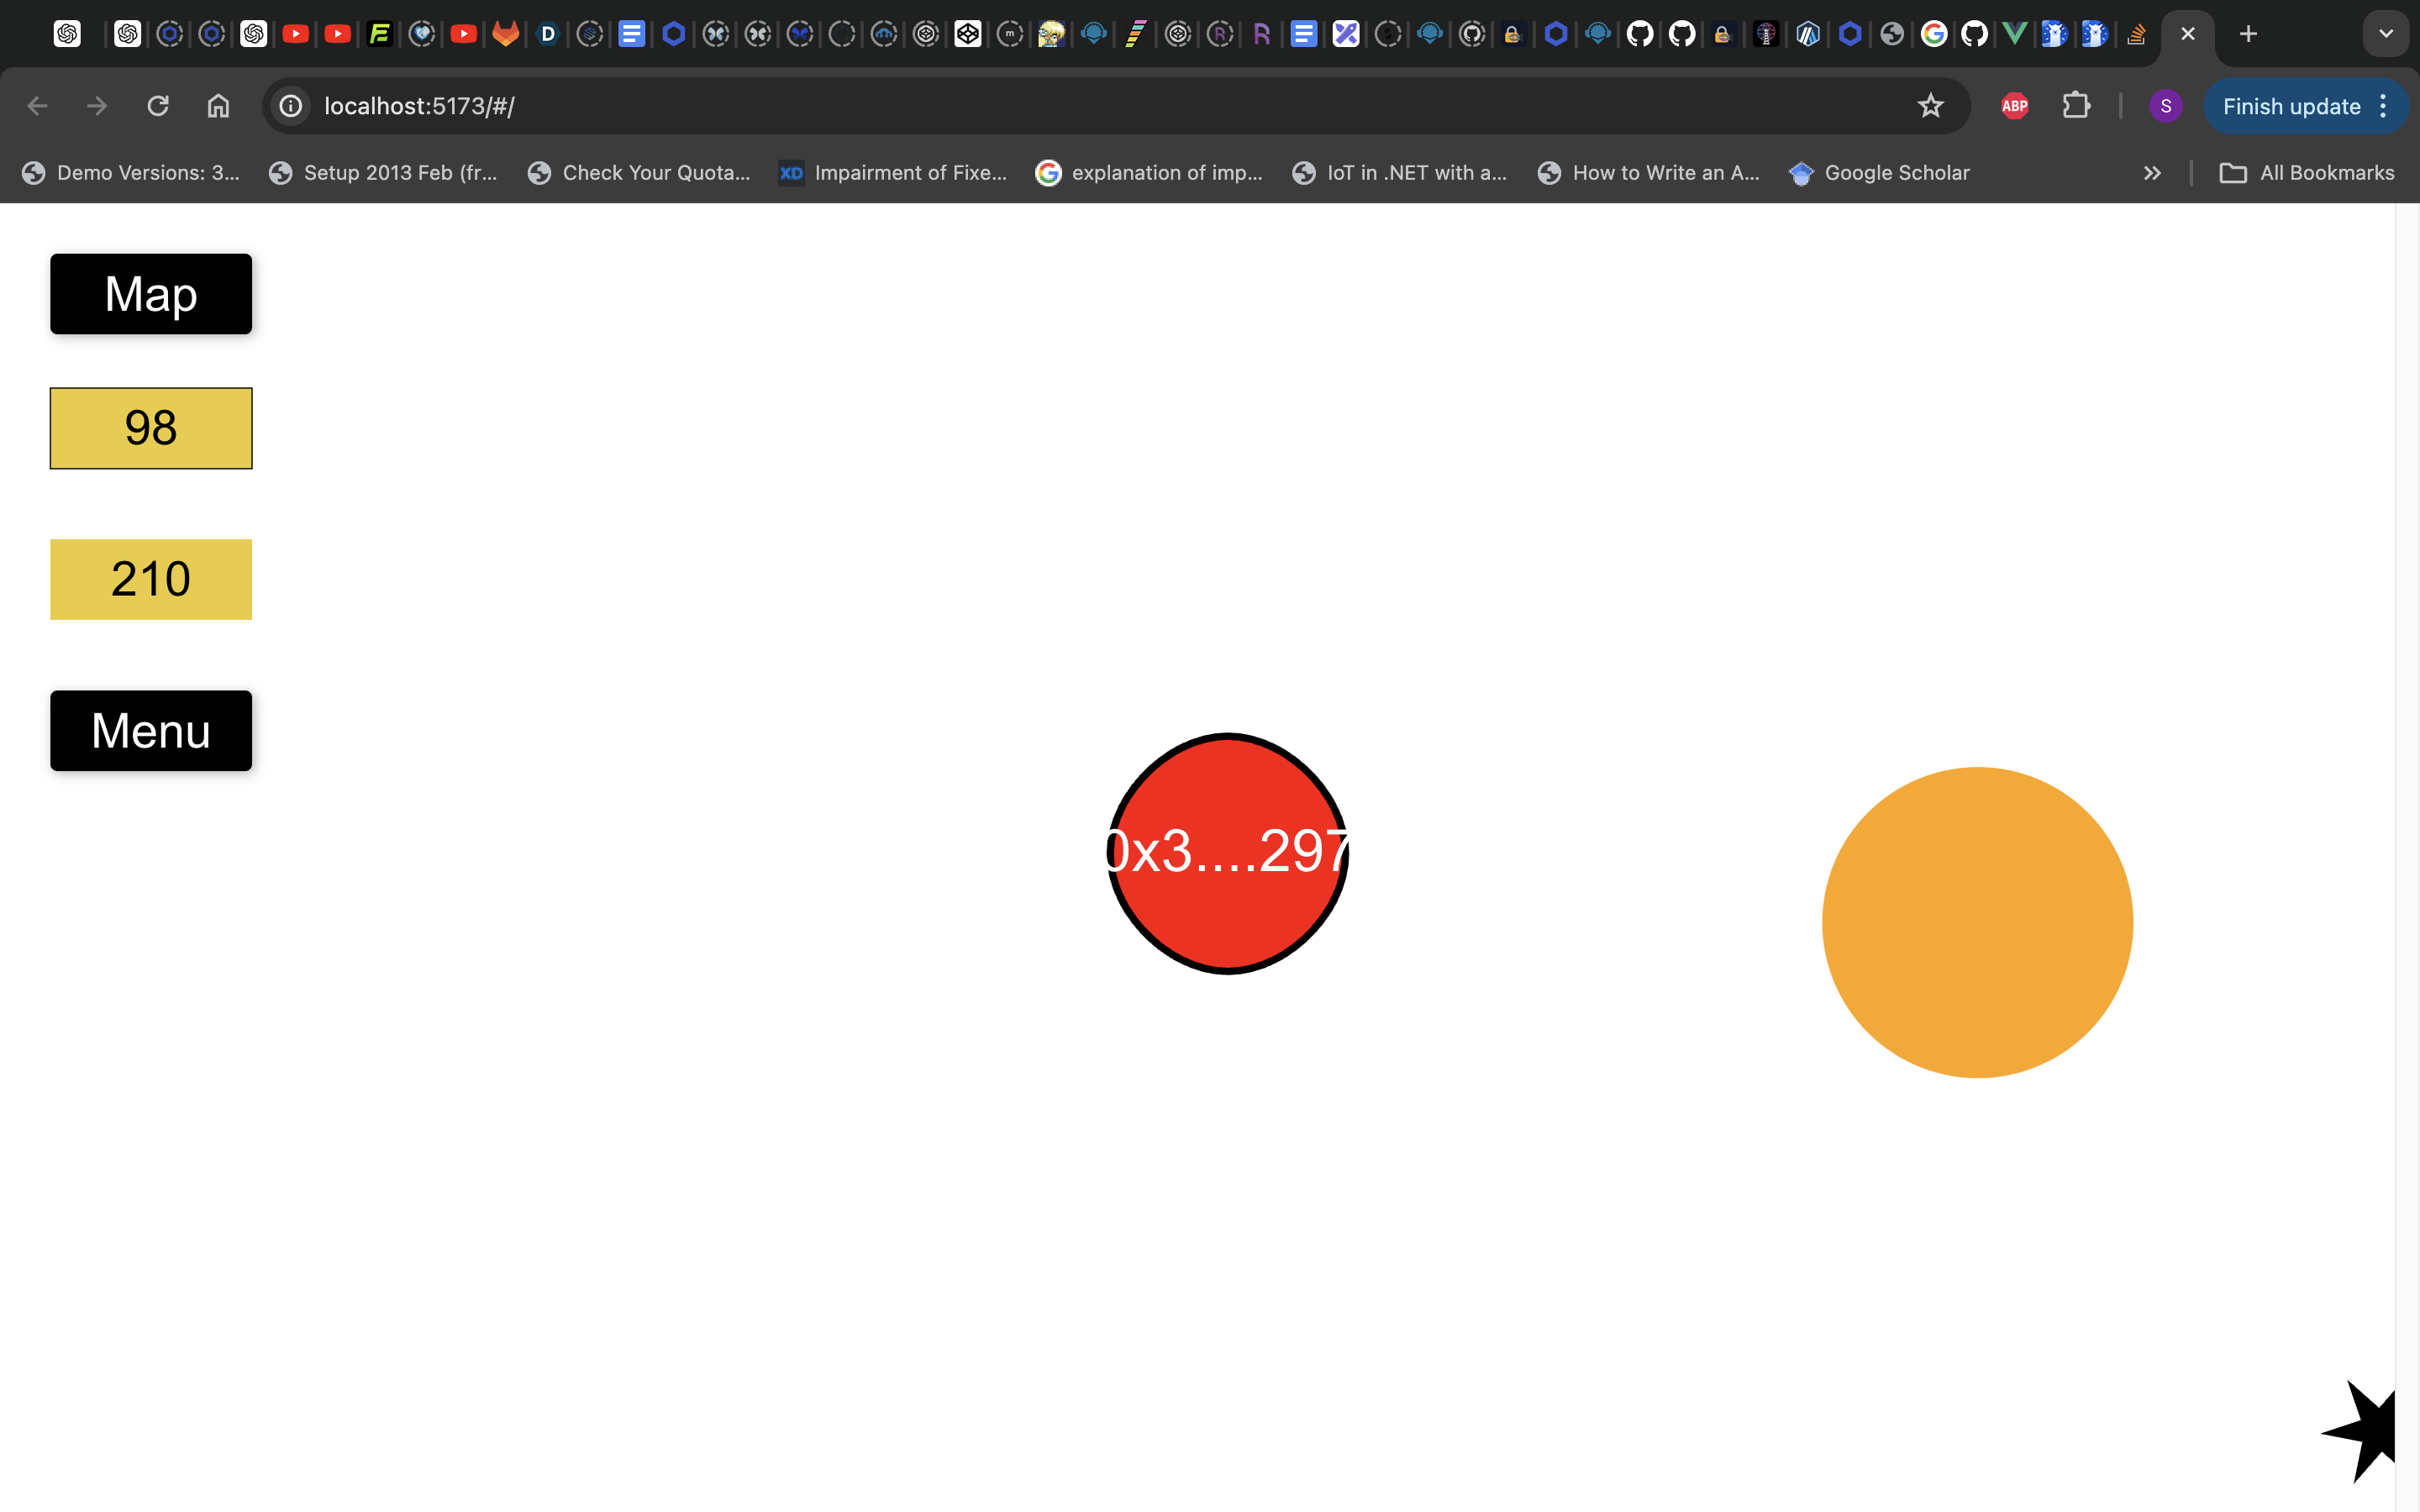
Task: Click the yellow 98 box
Action: pyautogui.click(x=151, y=428)
